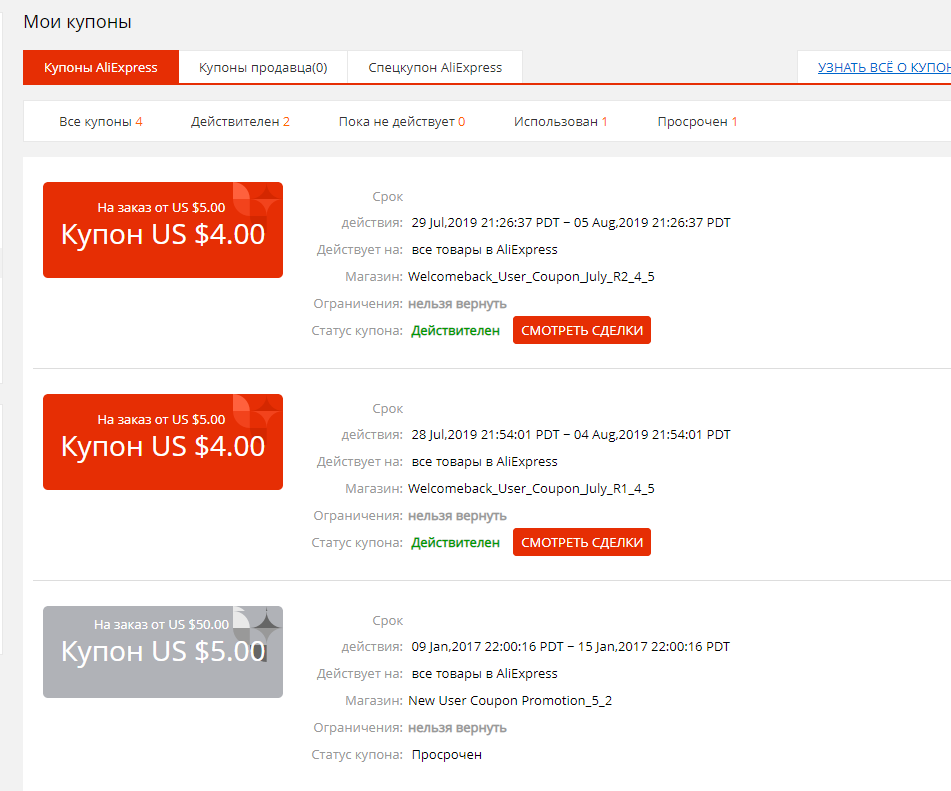Open the Спецкупон AliExpress tab
Image resolution: width=951 pixels, height=791 pixels.
(435, 67)
